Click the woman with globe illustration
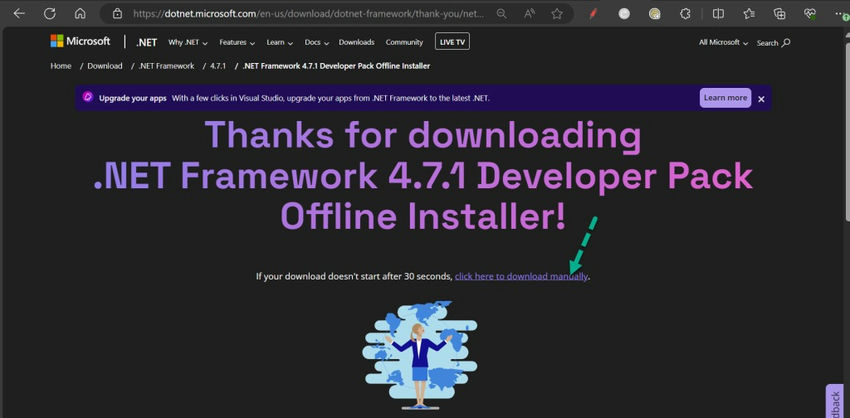The image size is (850, 418). click(x=420, y=354)
